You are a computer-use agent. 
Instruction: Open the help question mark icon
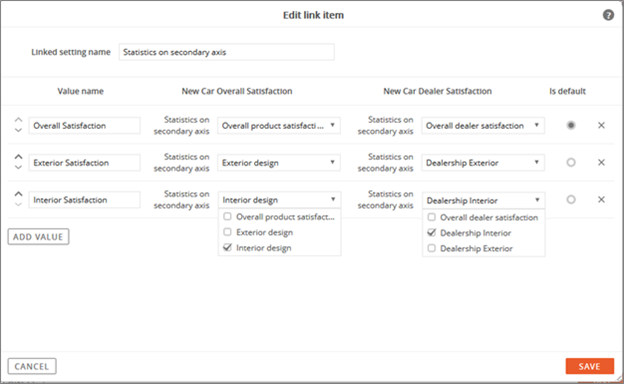click(x=608, y=15)
